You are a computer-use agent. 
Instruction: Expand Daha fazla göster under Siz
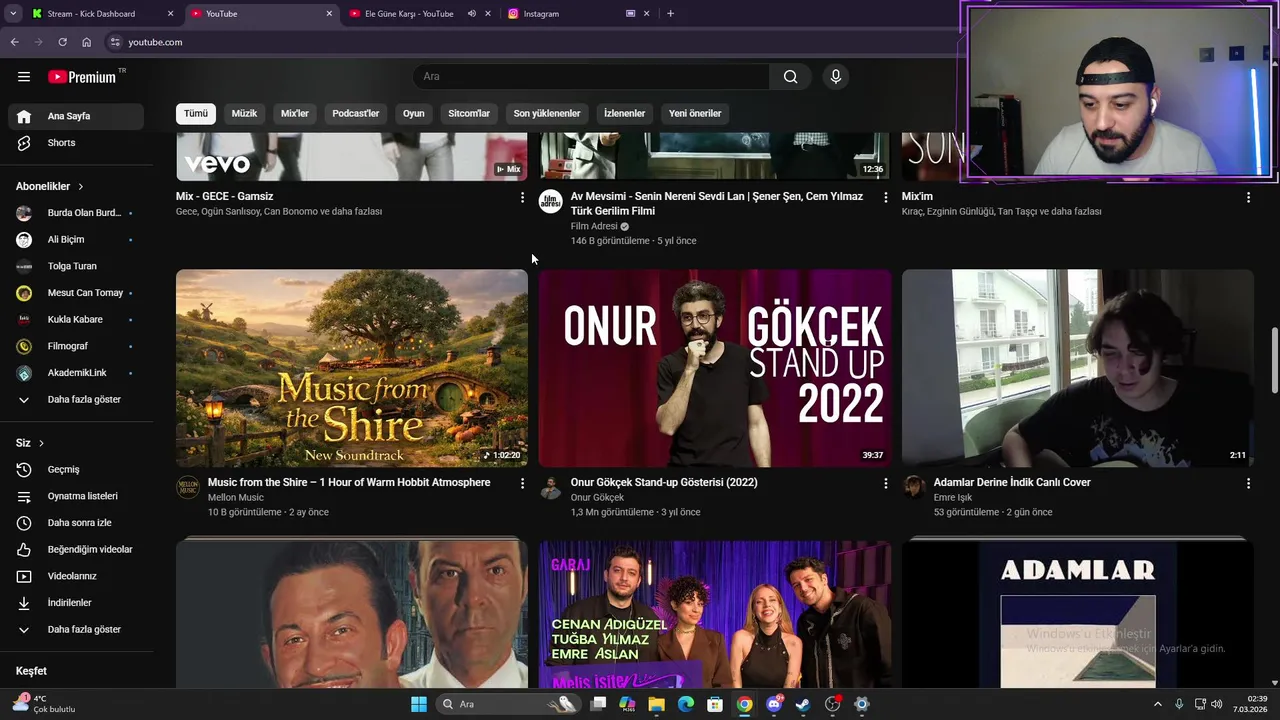[76, 630]
